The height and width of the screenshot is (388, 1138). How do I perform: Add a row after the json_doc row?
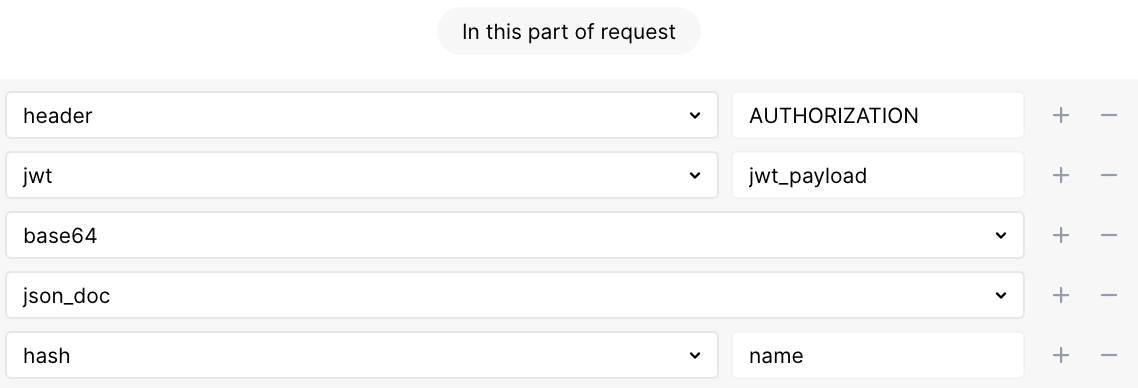1060,295
